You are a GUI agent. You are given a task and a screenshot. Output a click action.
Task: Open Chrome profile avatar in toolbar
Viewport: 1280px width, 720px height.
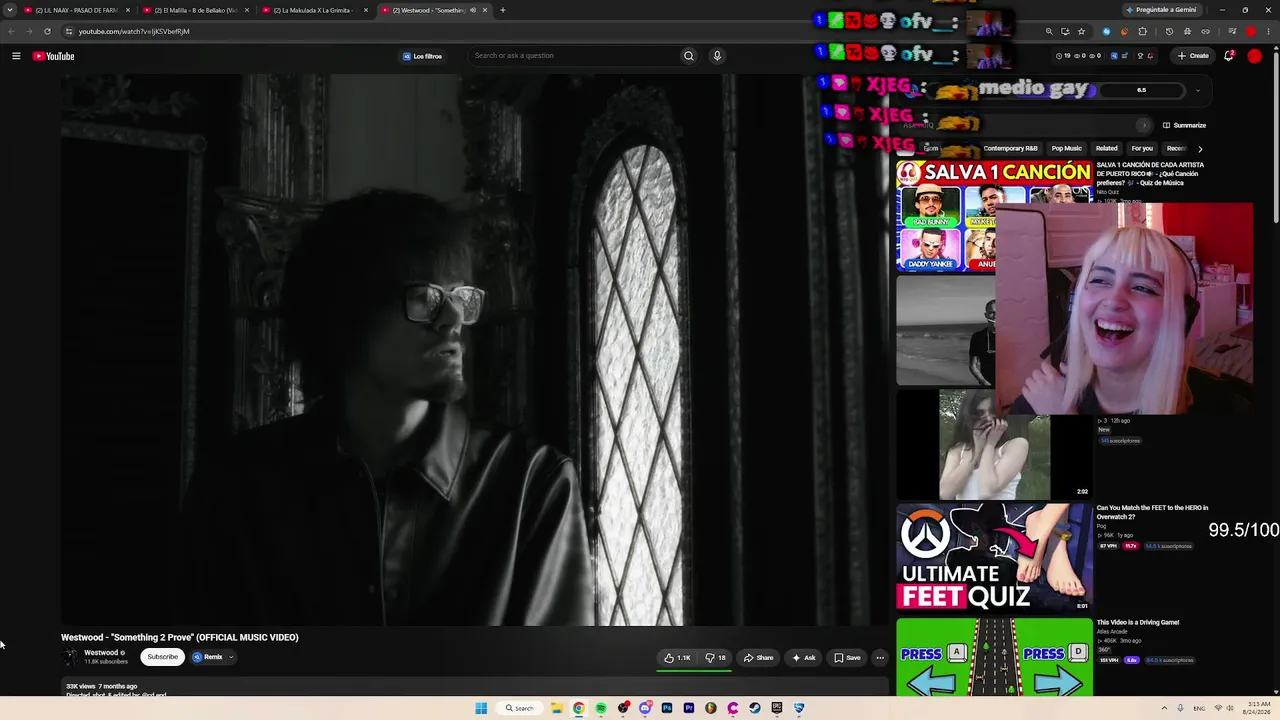[1250, 31]
